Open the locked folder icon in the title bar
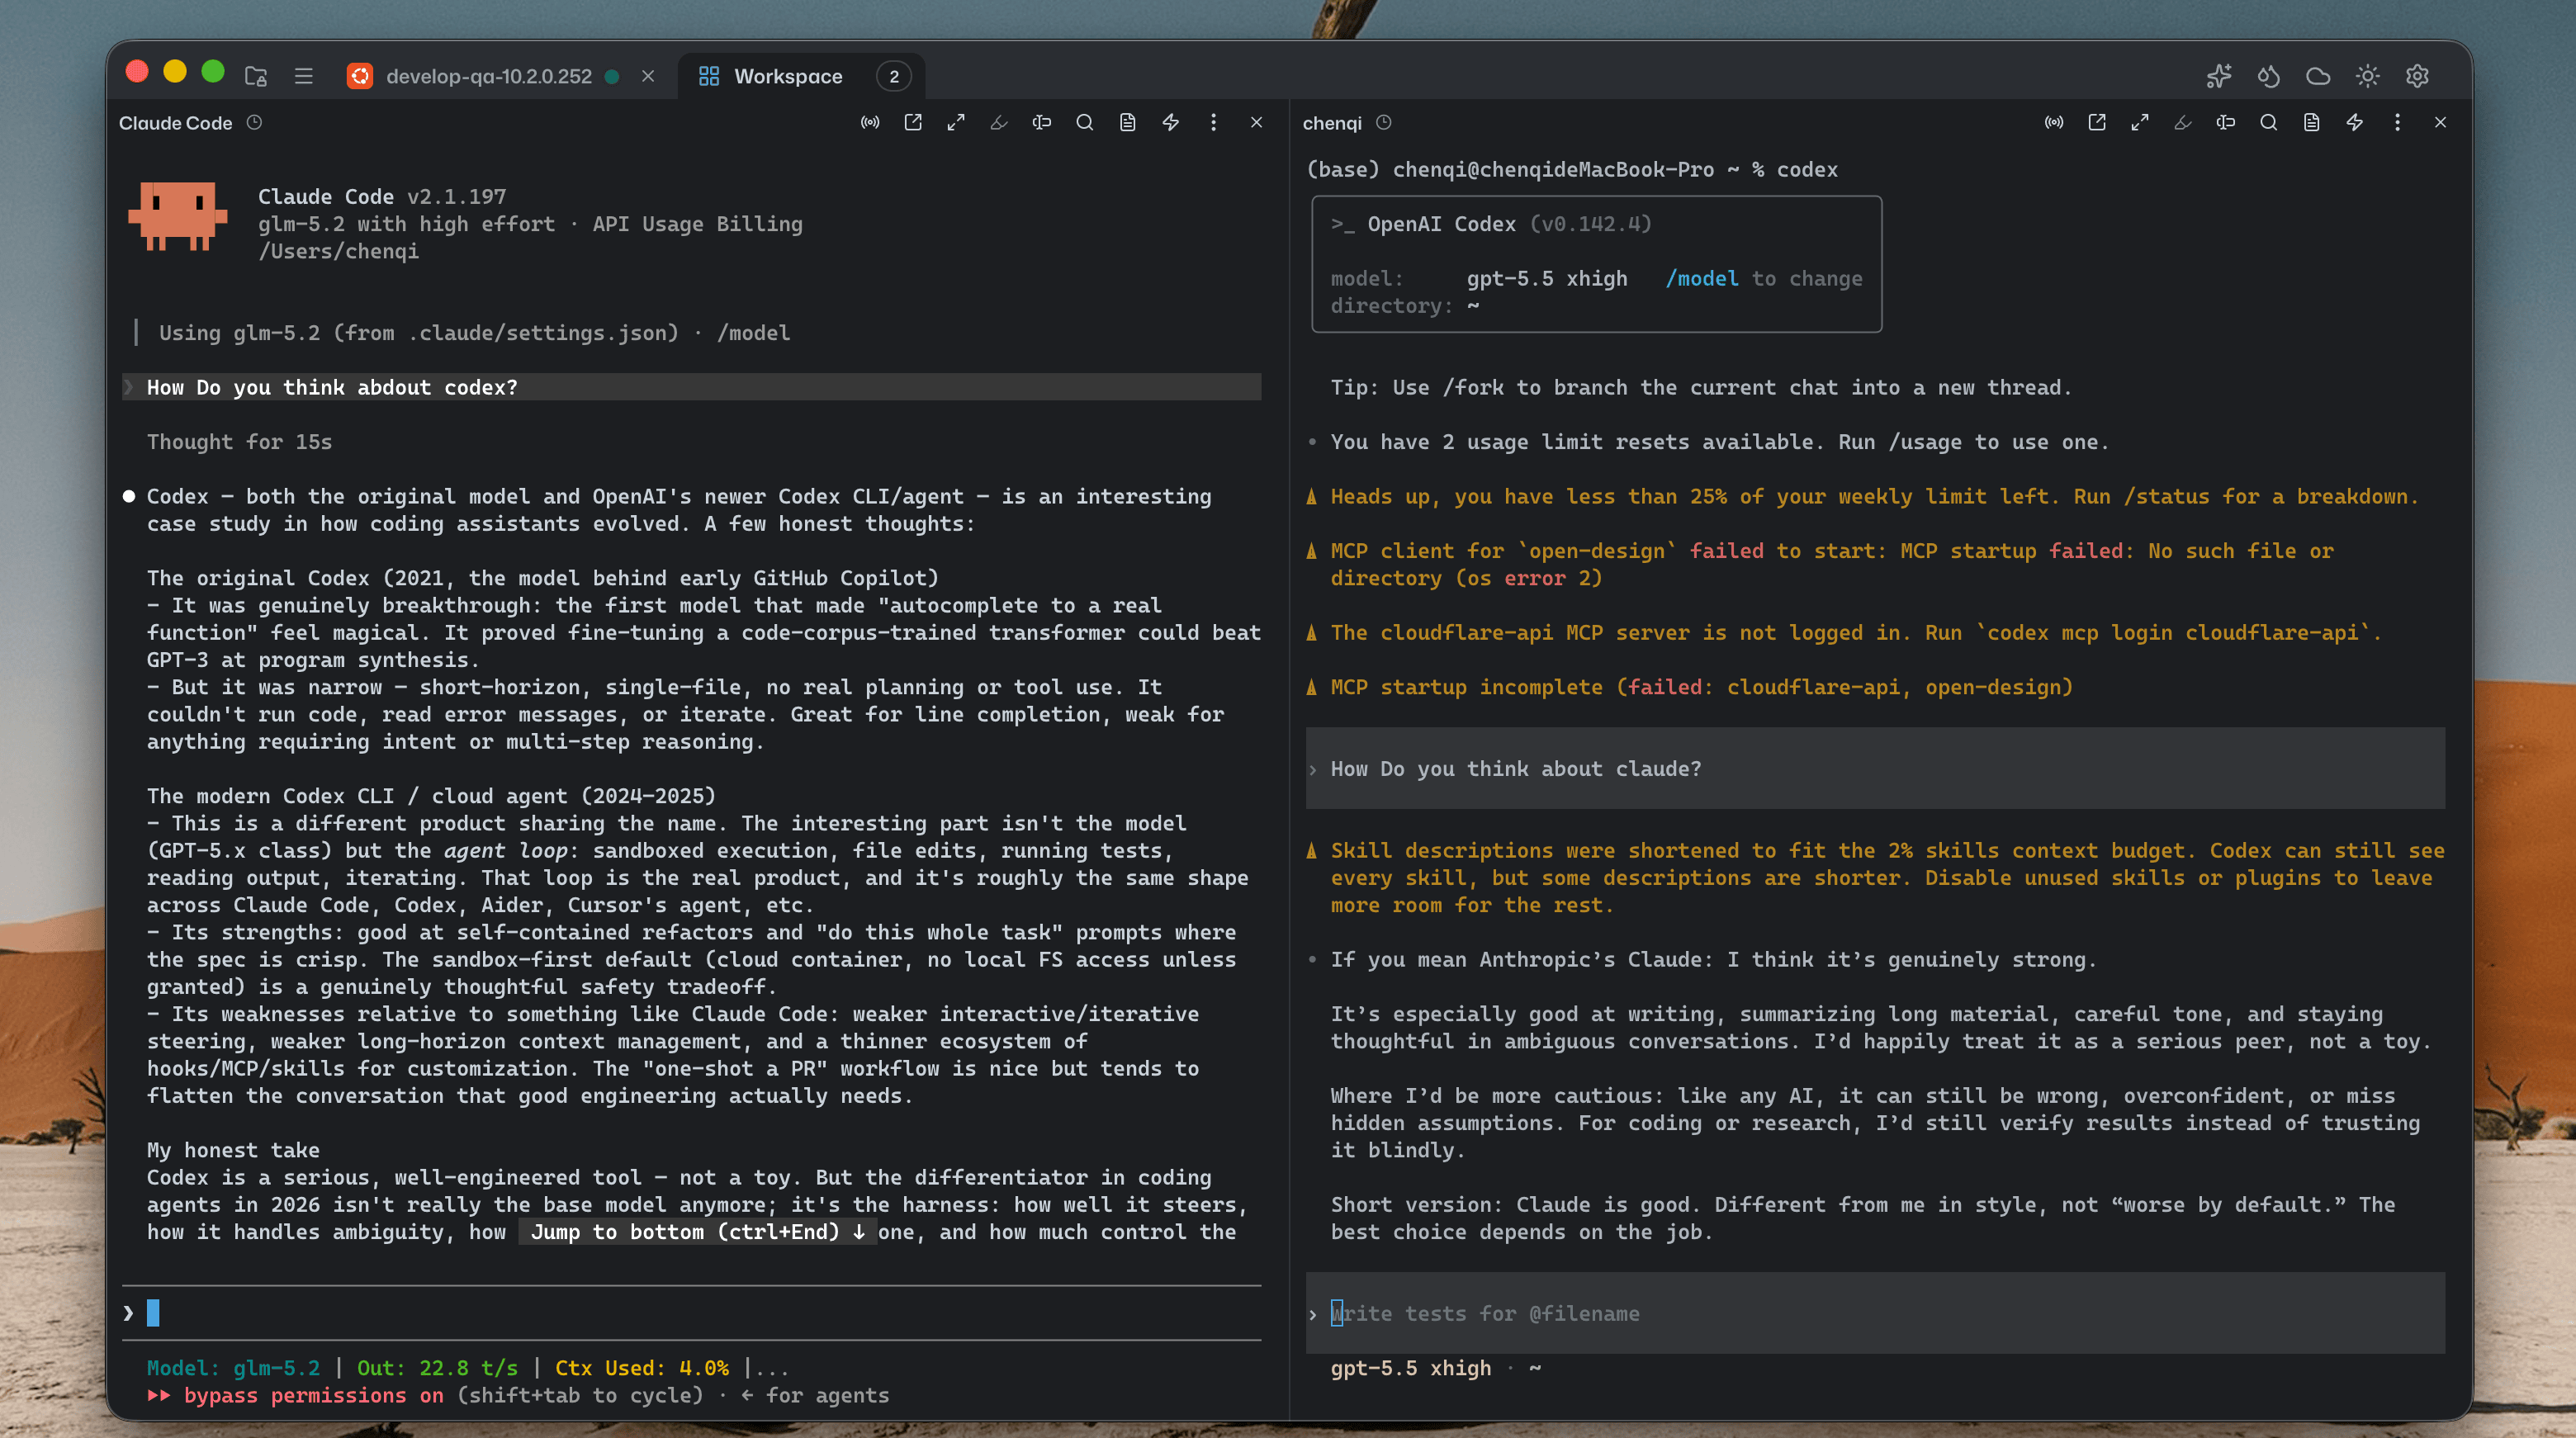Screen dimensions: 2576x1438 tap(256, 76)
